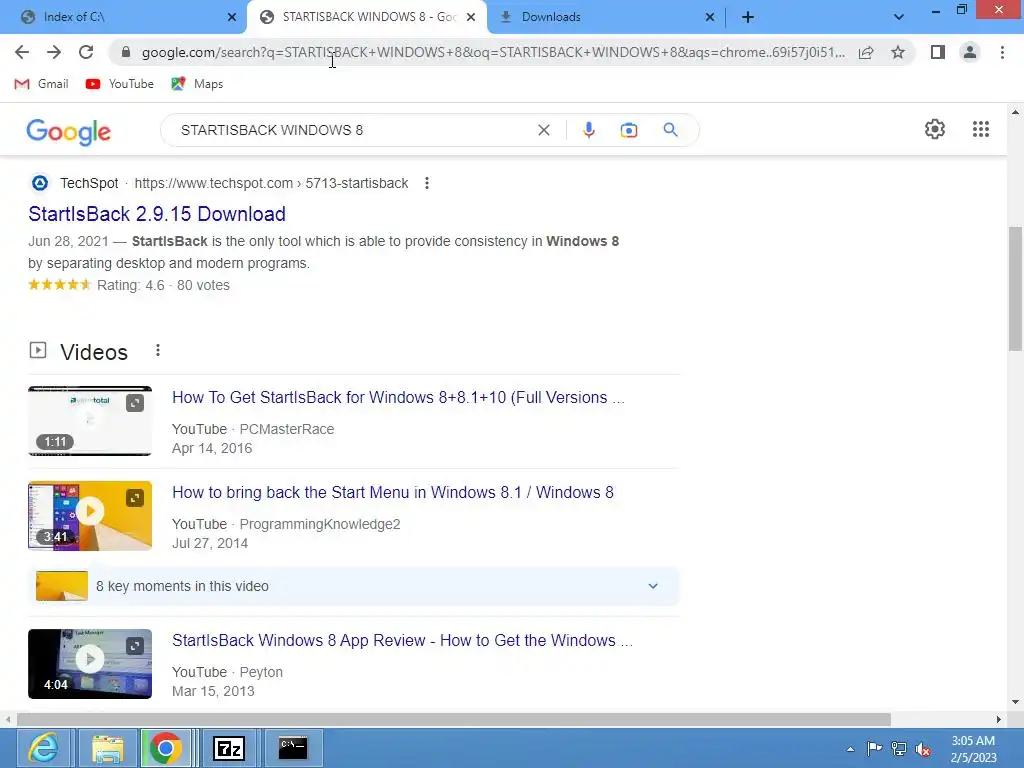Open the Chrome three-dot menu
Image resolution: width=1024 pixels, height=768 pixels.
click(1002, 52)
